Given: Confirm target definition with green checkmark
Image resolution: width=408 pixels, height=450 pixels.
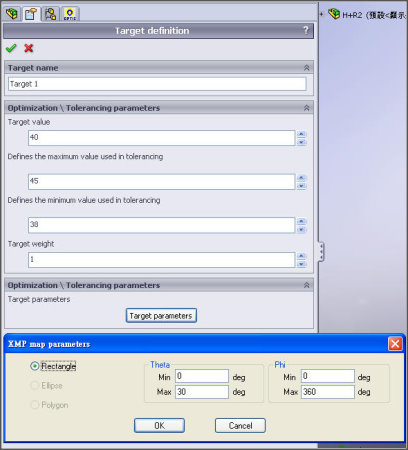Looking at the screenshot, I should [11, 48].
